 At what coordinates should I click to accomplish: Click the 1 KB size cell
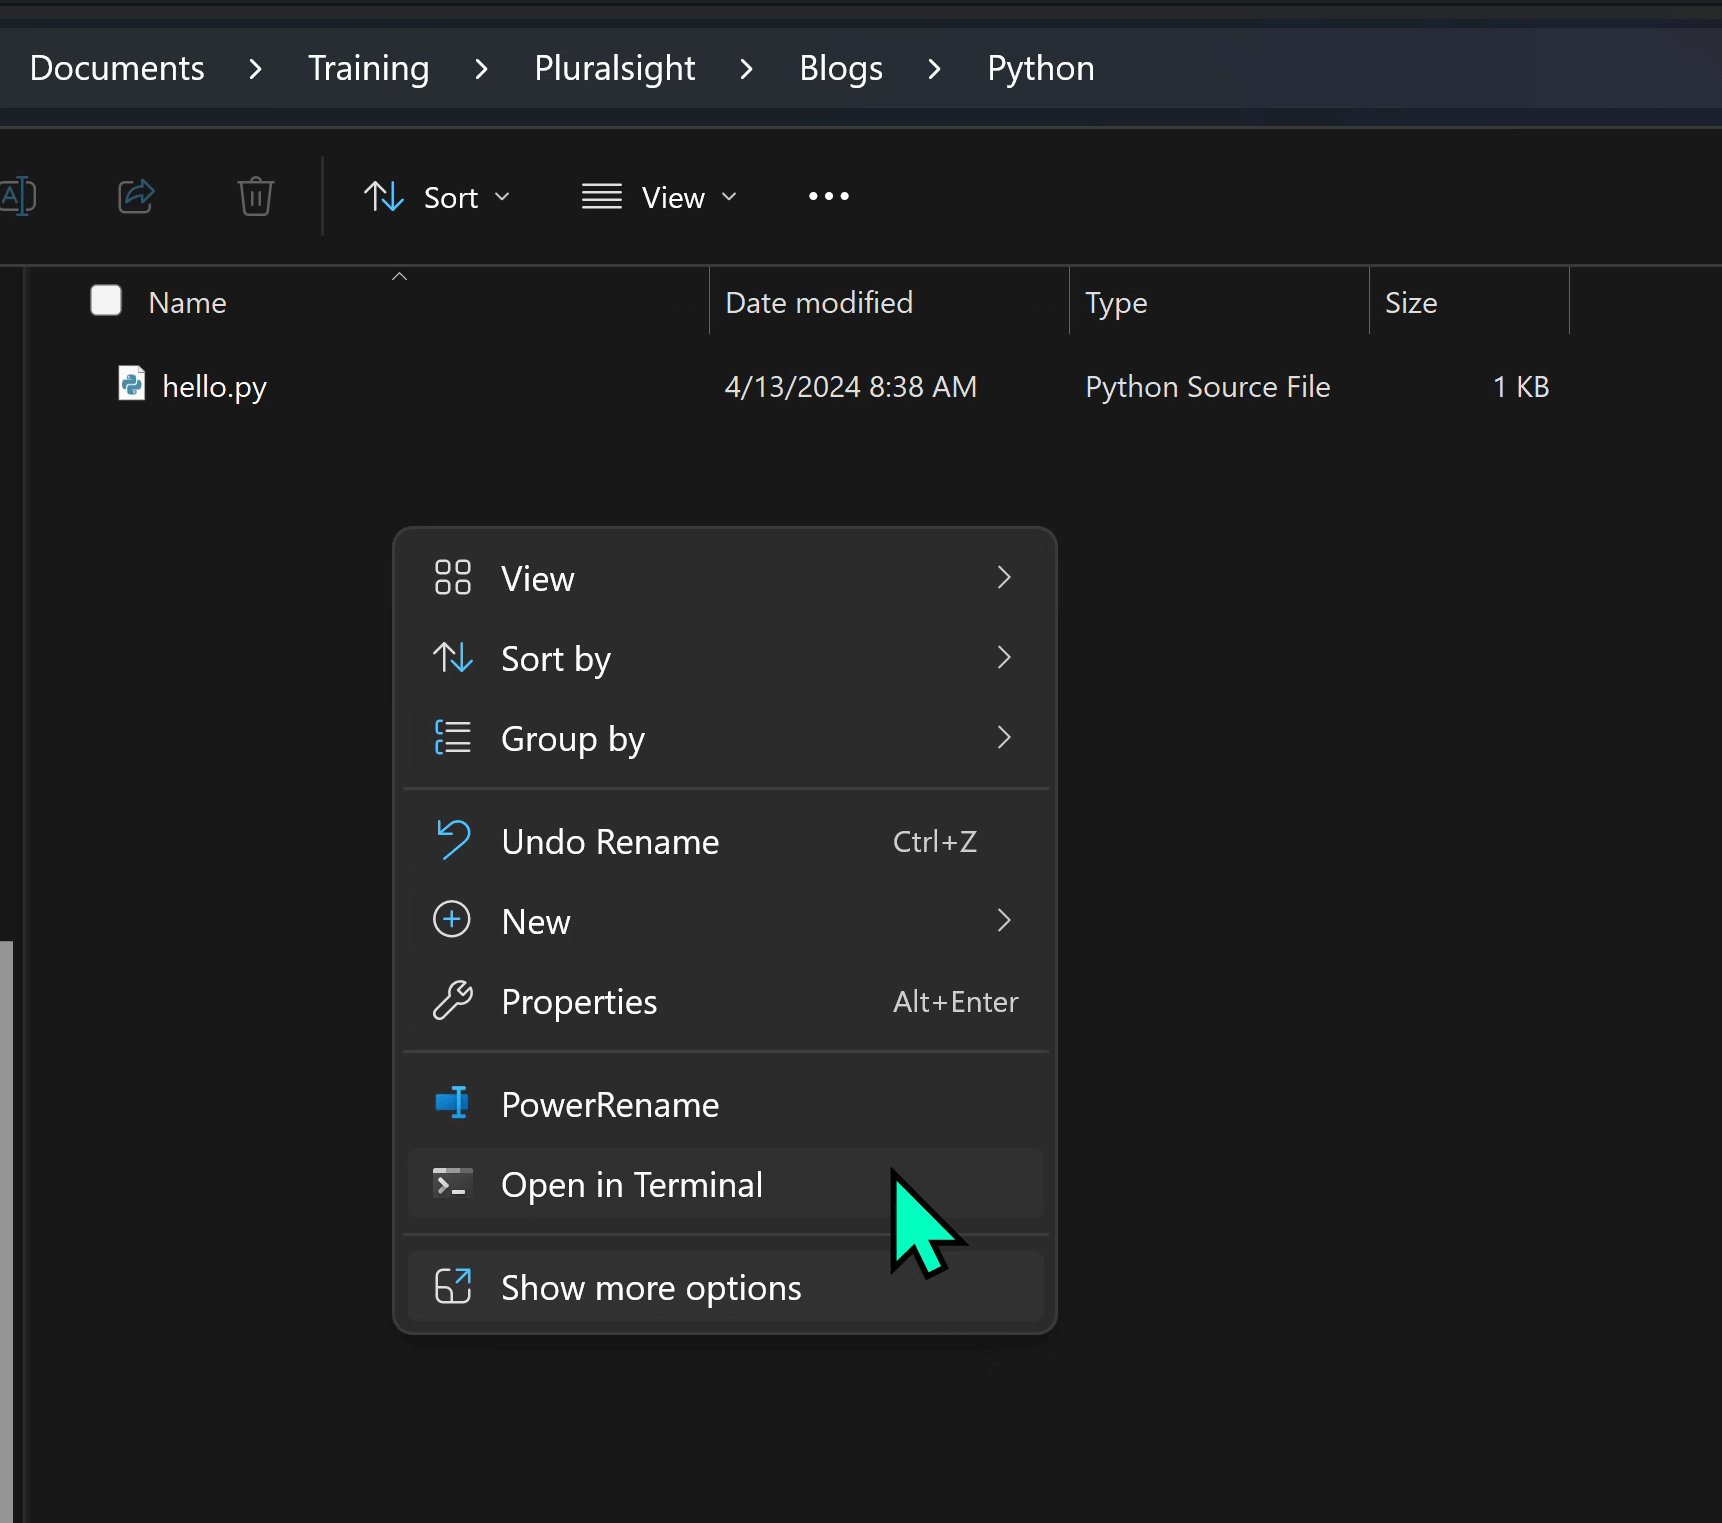(x=1520, y=386)
